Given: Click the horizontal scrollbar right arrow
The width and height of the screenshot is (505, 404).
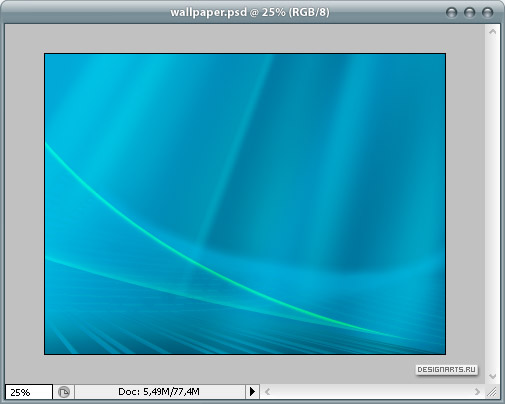Looking at the screenshot, I should [477, 392].
